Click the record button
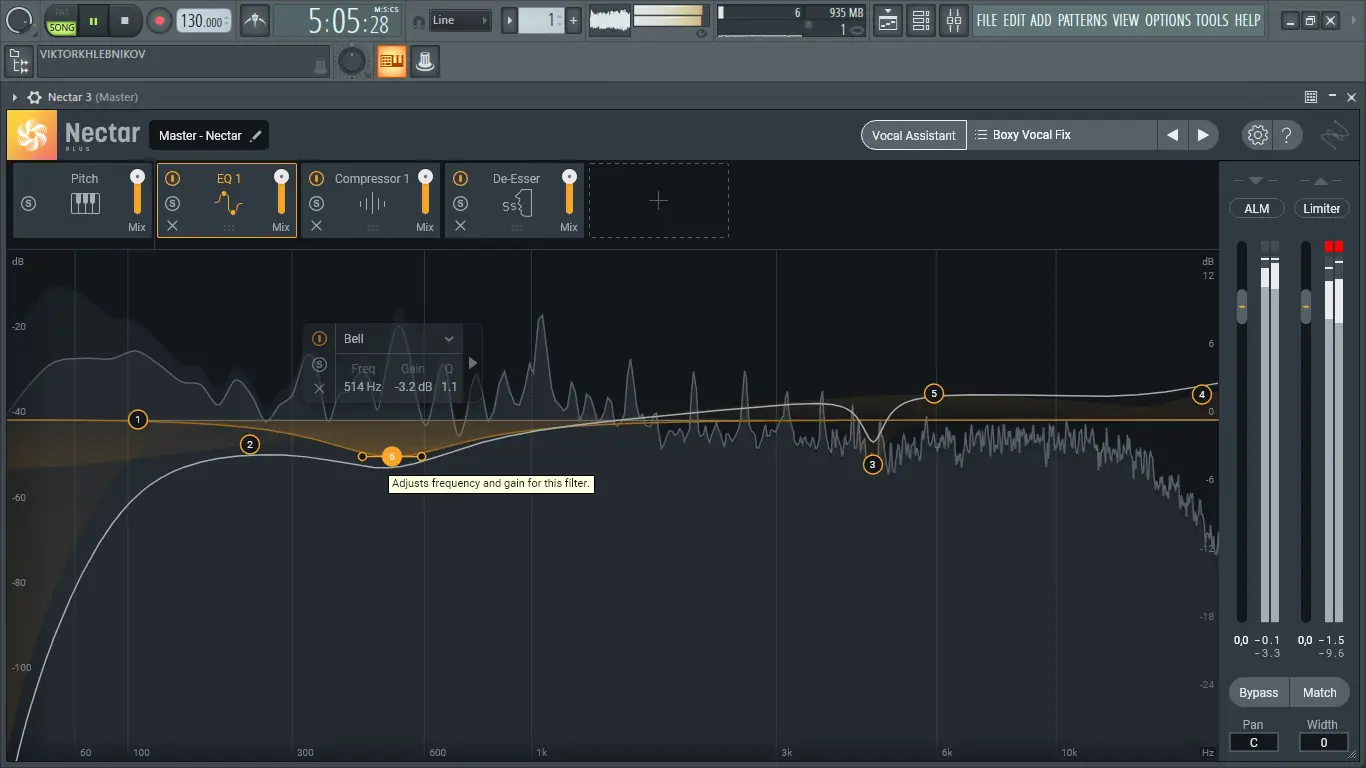Viewport: 1366px width, 768px height. [x=159, y=20]
